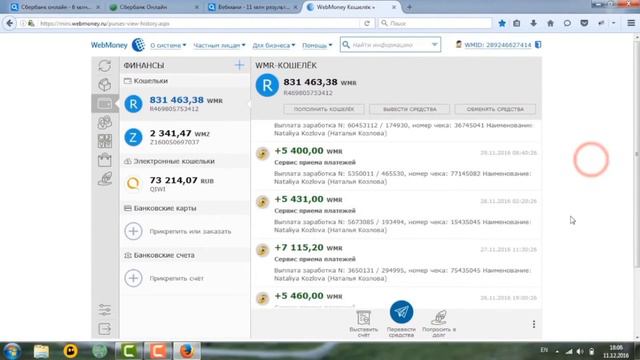This screenshot has width=640, height=360.
Task: Open the QR grid icon in the sidebar
Action: click(x=104, y=141)
